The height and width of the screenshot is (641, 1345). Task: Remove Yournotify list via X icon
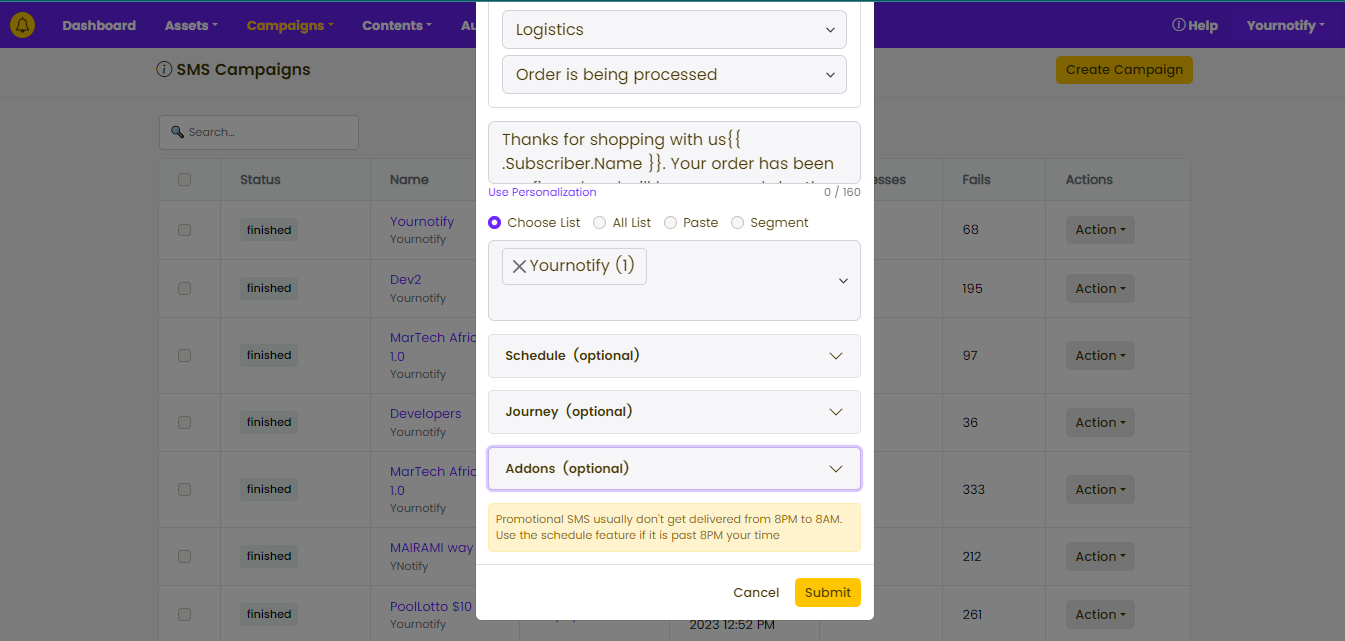click(x=519, y=266)
